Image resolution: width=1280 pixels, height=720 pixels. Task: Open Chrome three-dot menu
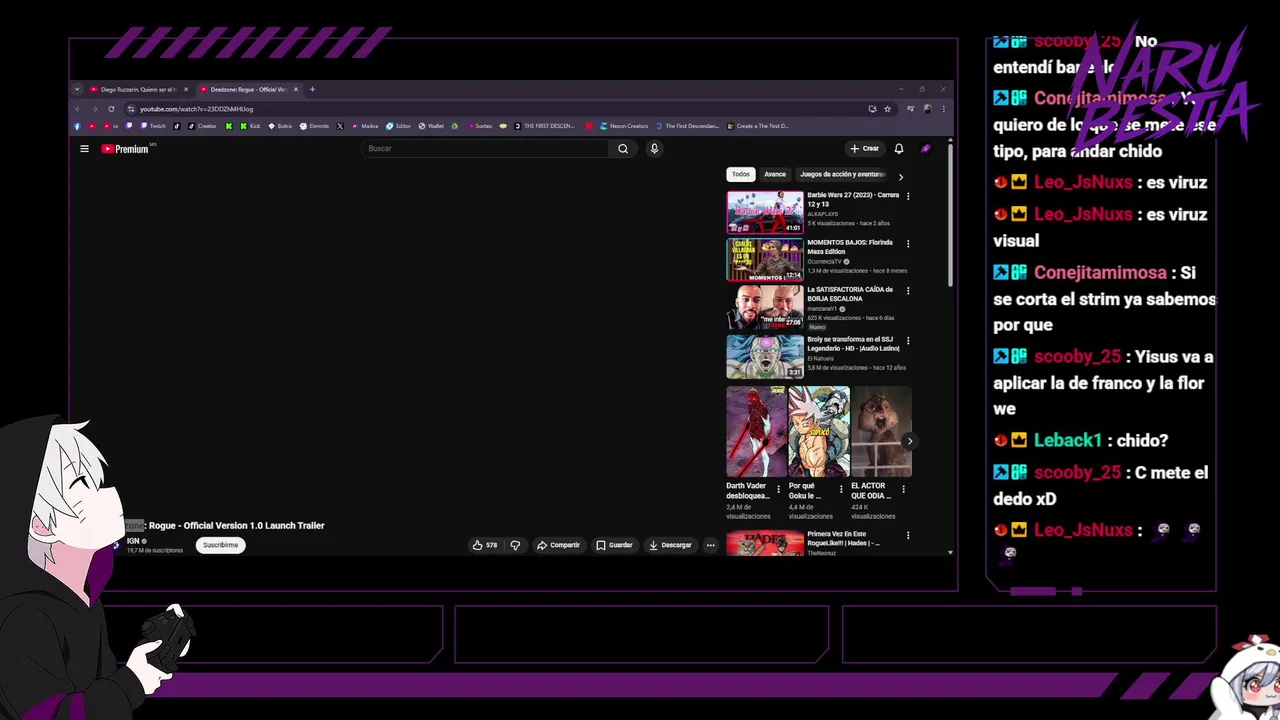click(943, 109)
